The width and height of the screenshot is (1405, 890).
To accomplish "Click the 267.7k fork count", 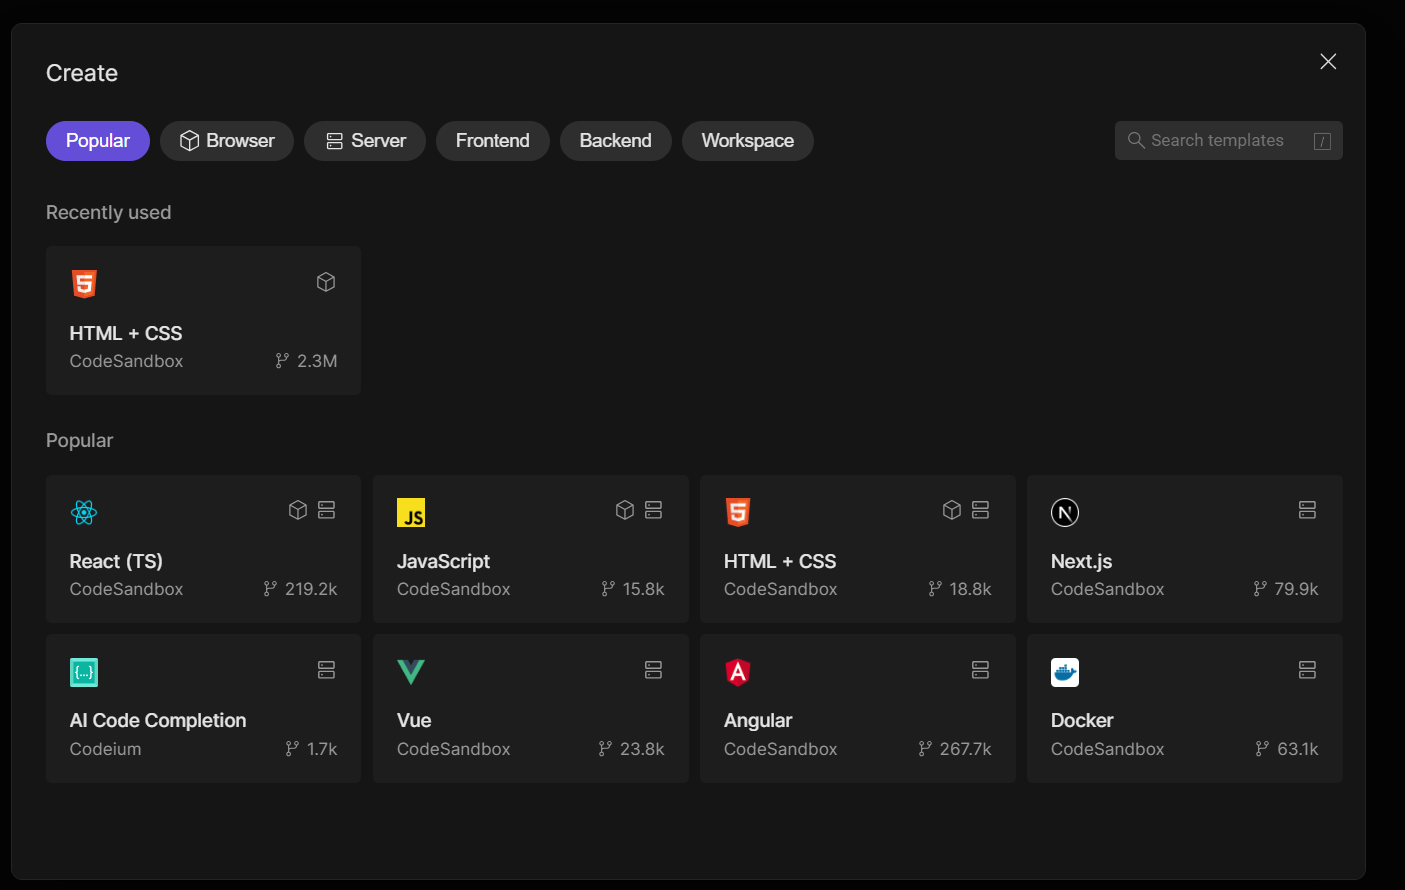I will click(x=955, y=749).
